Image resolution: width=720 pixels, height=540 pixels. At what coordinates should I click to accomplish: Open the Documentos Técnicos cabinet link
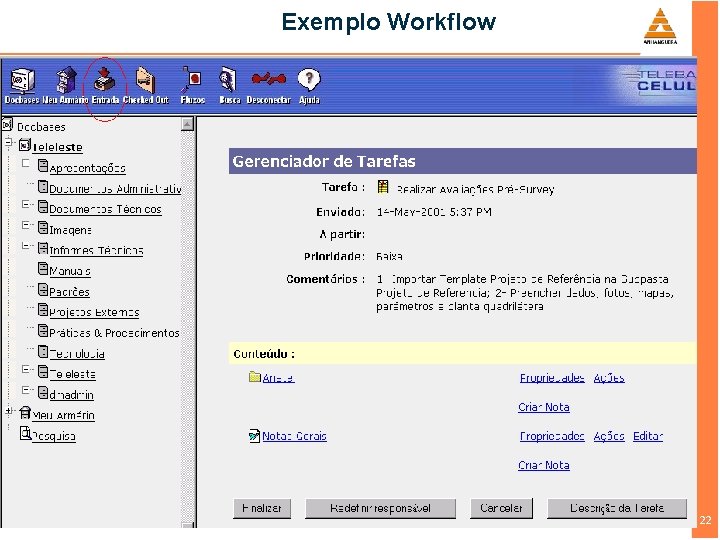click(105, 209)
